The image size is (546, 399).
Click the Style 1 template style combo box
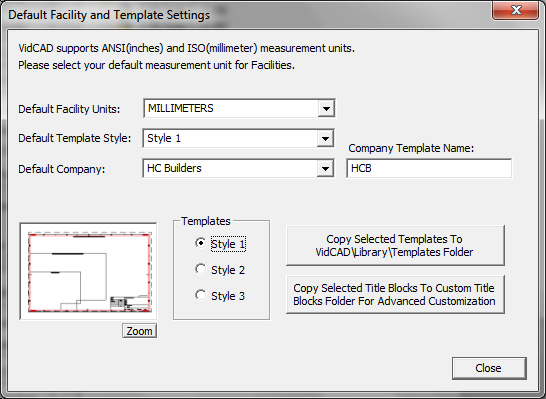click(239, 139)
